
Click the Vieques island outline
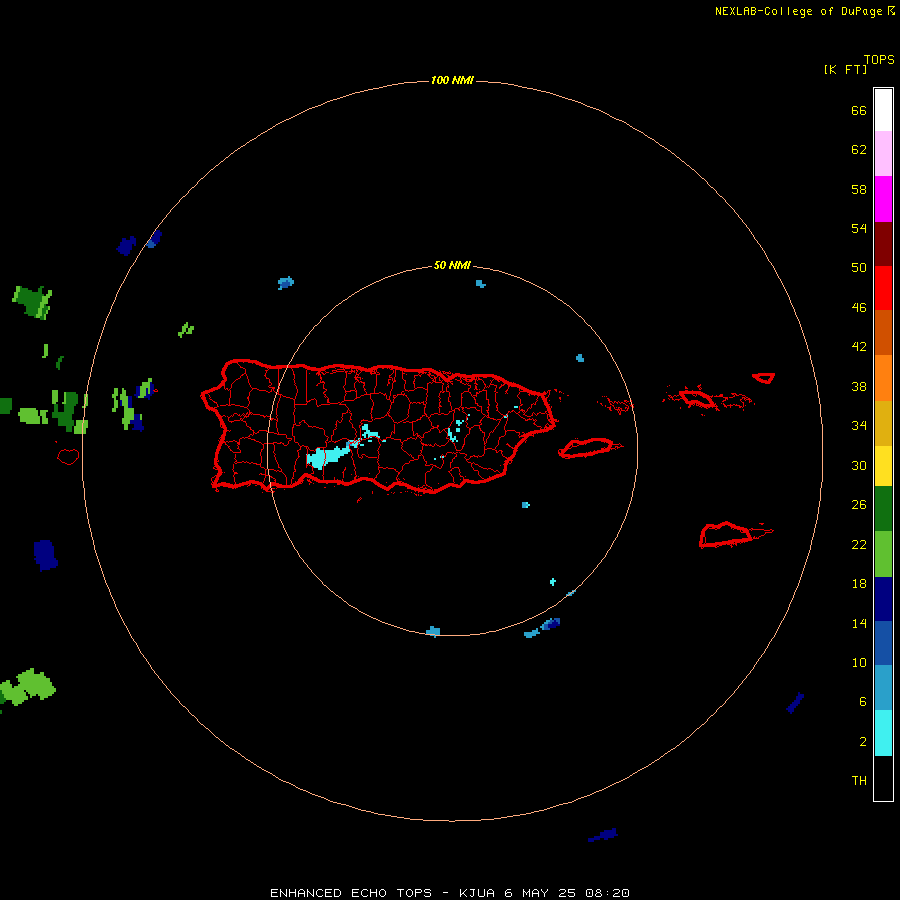(589, 448)
